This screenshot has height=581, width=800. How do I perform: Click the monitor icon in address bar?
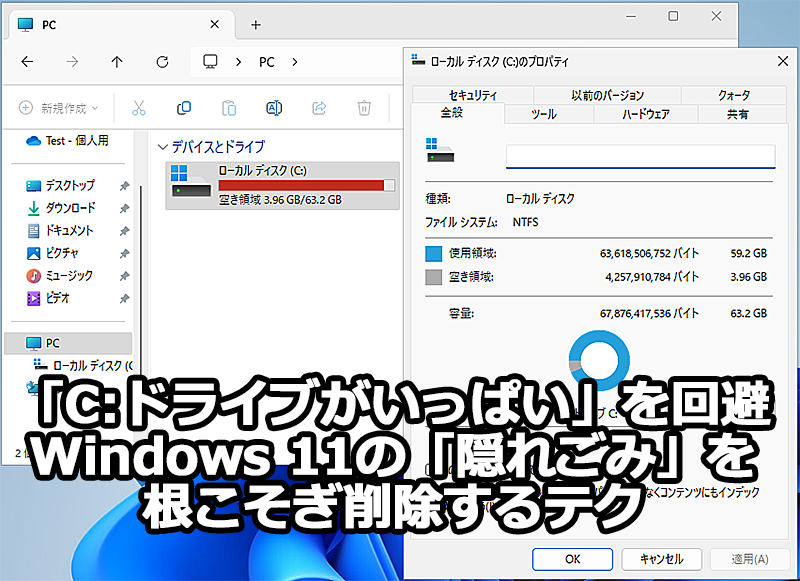[x=210, y=62]
